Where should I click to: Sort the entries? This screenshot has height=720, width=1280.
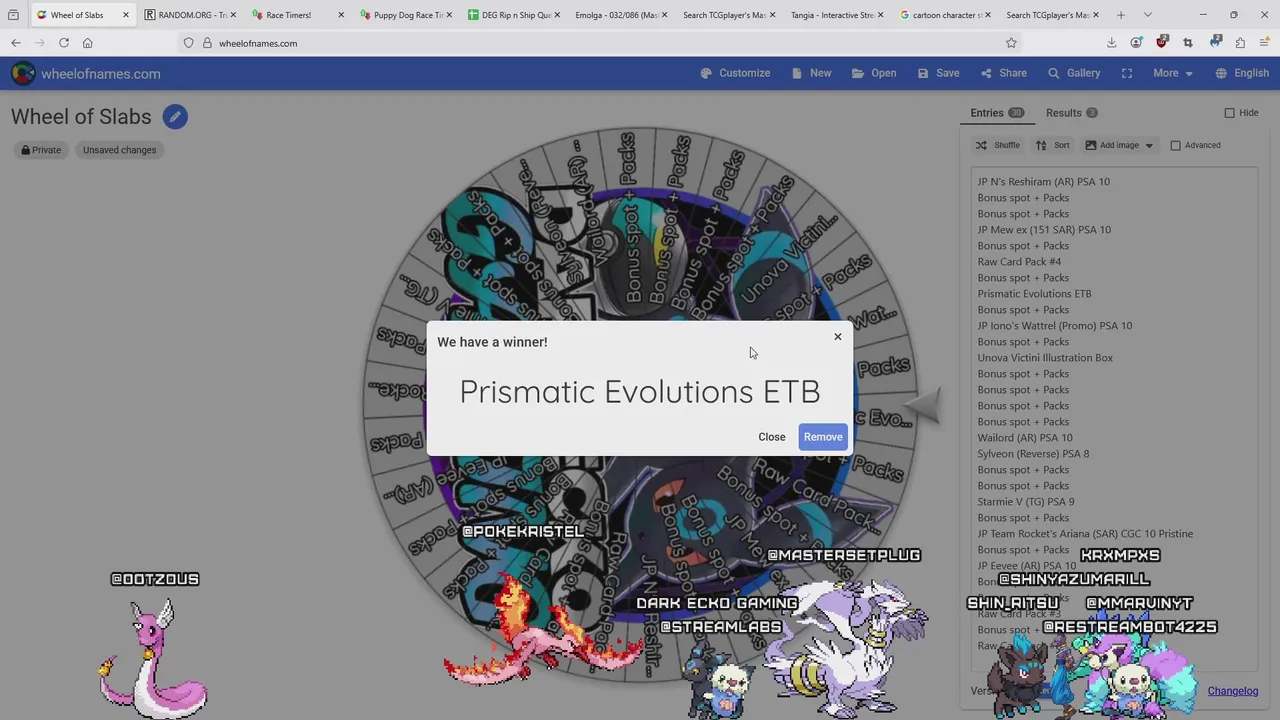(1052, 145)
